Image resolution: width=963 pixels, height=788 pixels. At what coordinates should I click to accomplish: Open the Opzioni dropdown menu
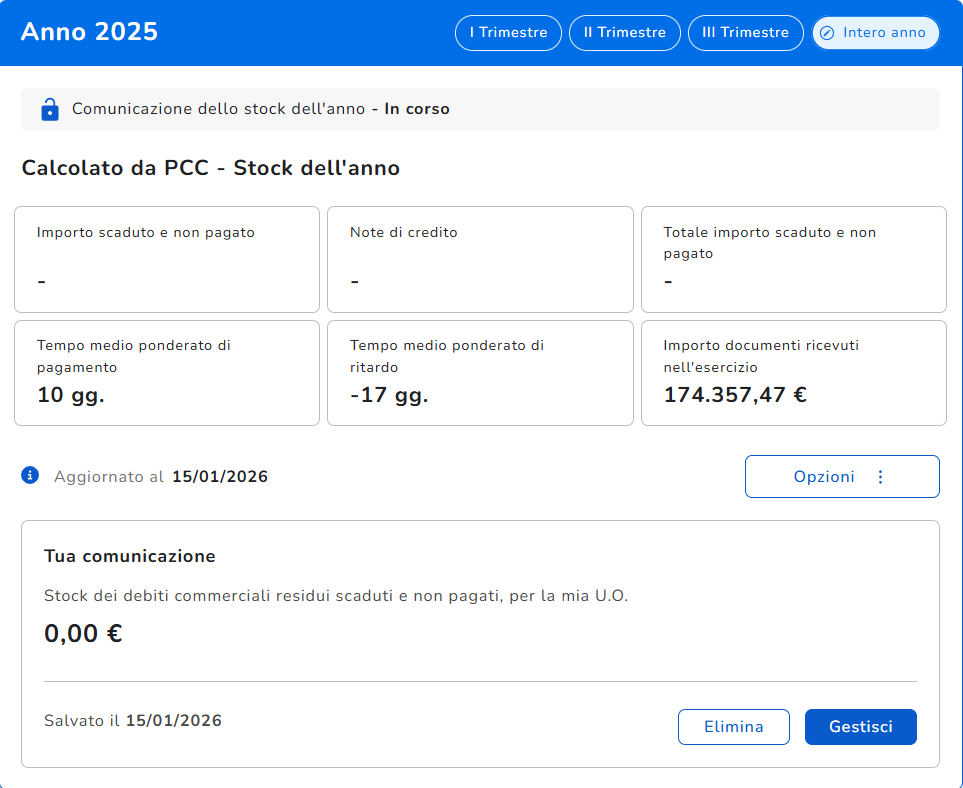(x=841, y=477)
